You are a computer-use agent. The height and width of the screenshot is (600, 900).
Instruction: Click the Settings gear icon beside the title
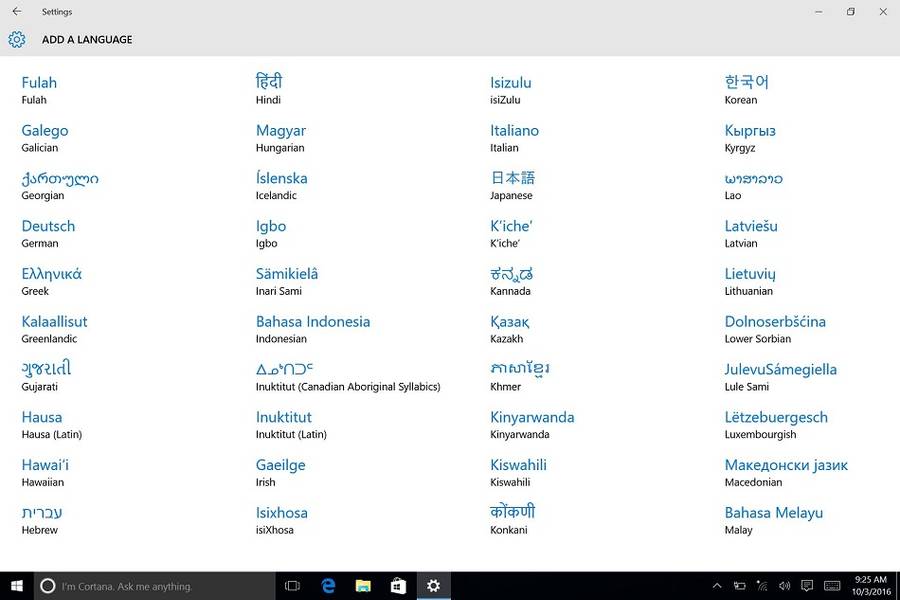click(17, 40)
